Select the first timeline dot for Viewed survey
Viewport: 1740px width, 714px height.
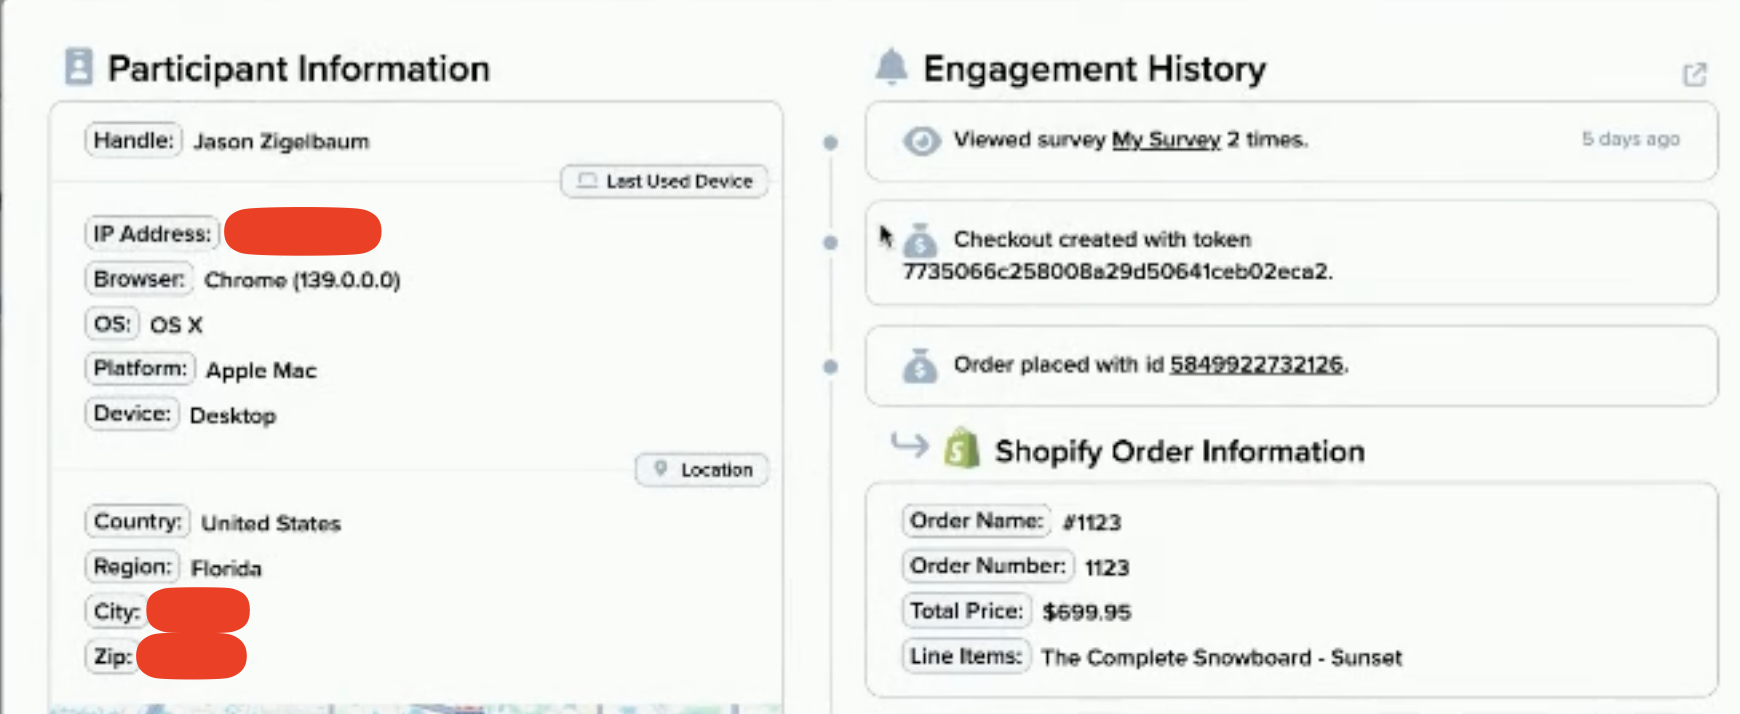(830, 143)
